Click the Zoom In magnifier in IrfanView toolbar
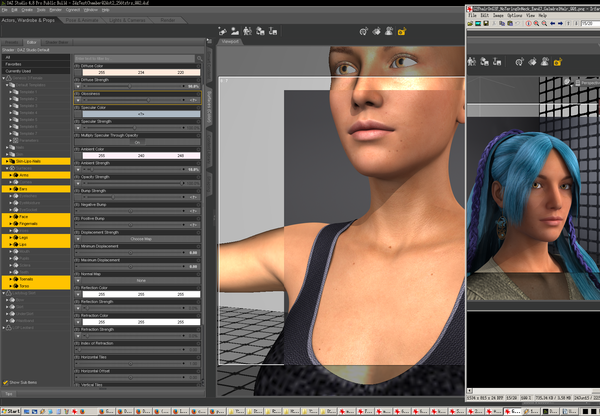600x416 pixels. 536,24
